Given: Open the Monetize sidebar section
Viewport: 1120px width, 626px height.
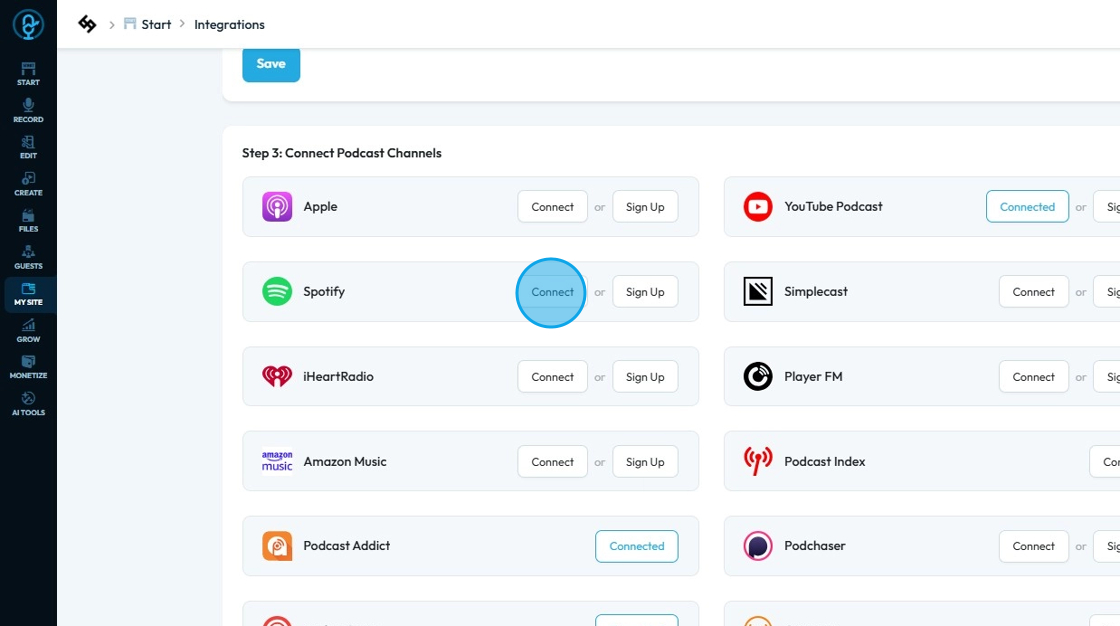Looking at the screenshot, I should (28, 367).
